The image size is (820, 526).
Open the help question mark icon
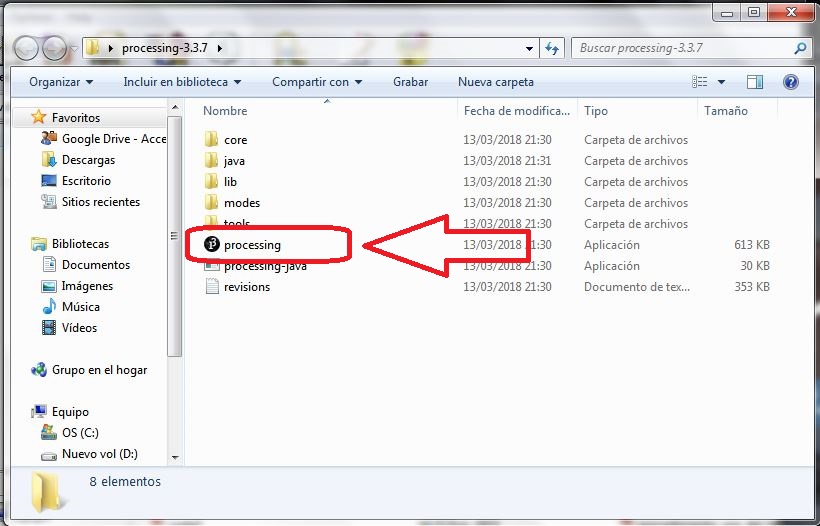click(791, 82)
